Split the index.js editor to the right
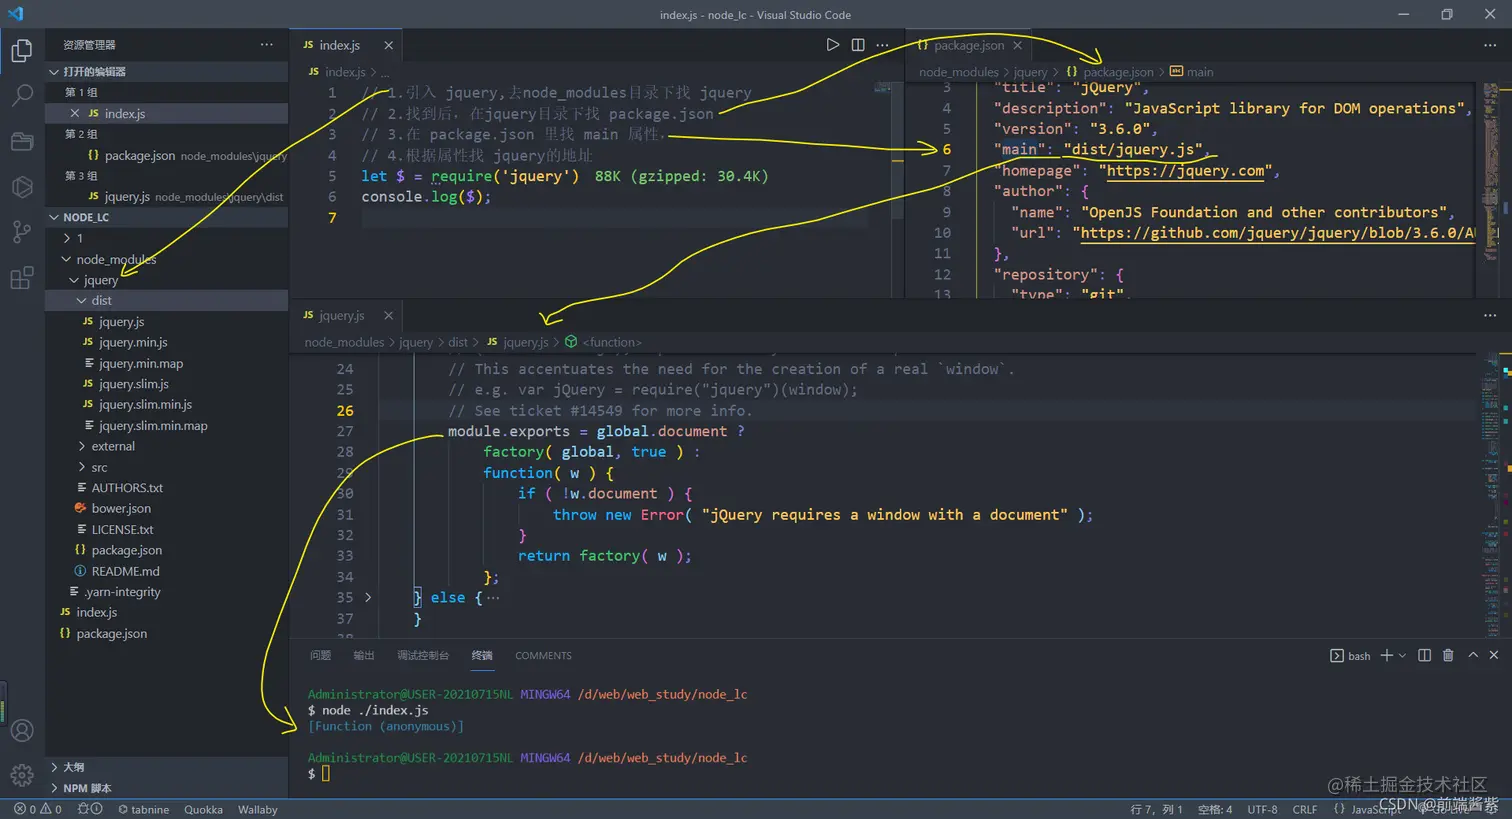The width and height of the screenshot is (1512, 819). coord(858,45)
